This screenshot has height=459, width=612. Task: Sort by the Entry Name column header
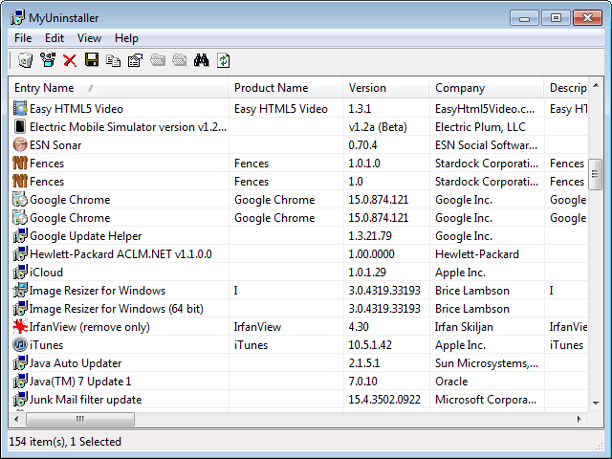click(x=118, y=88)
